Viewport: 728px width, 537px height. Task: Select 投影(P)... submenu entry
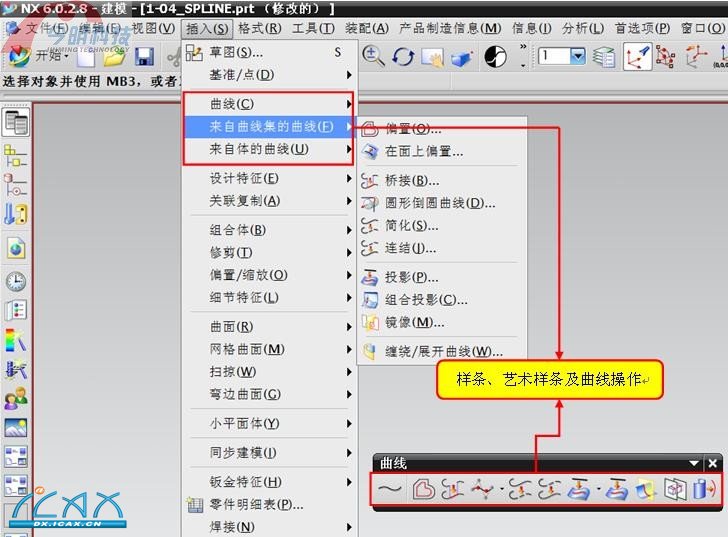[441, 277]
